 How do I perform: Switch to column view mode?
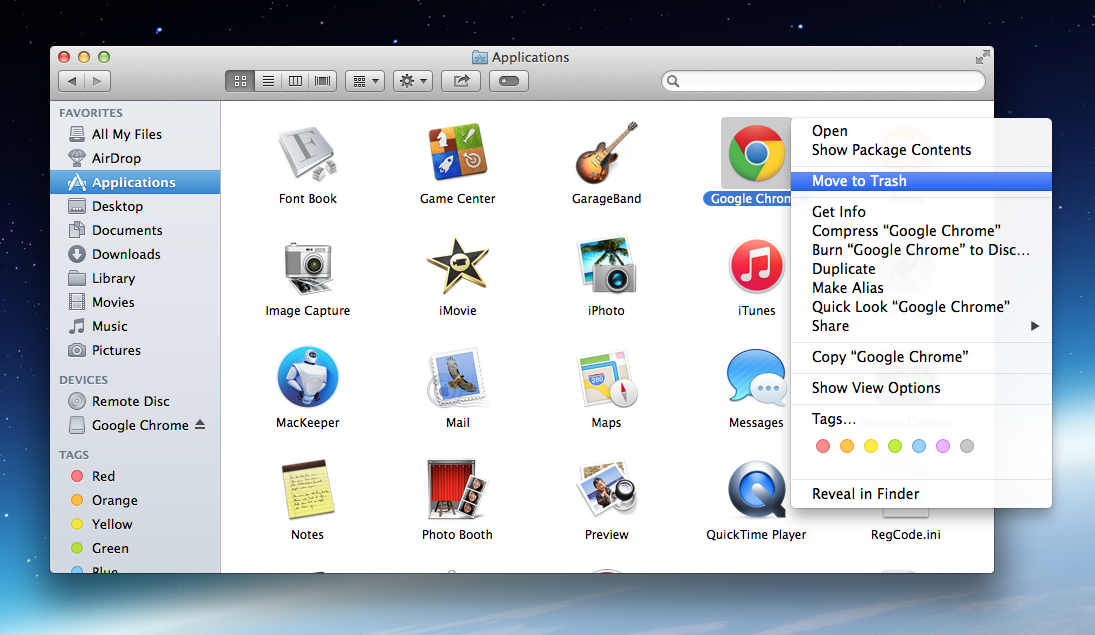pyautogui.click(x=295, y=81)
